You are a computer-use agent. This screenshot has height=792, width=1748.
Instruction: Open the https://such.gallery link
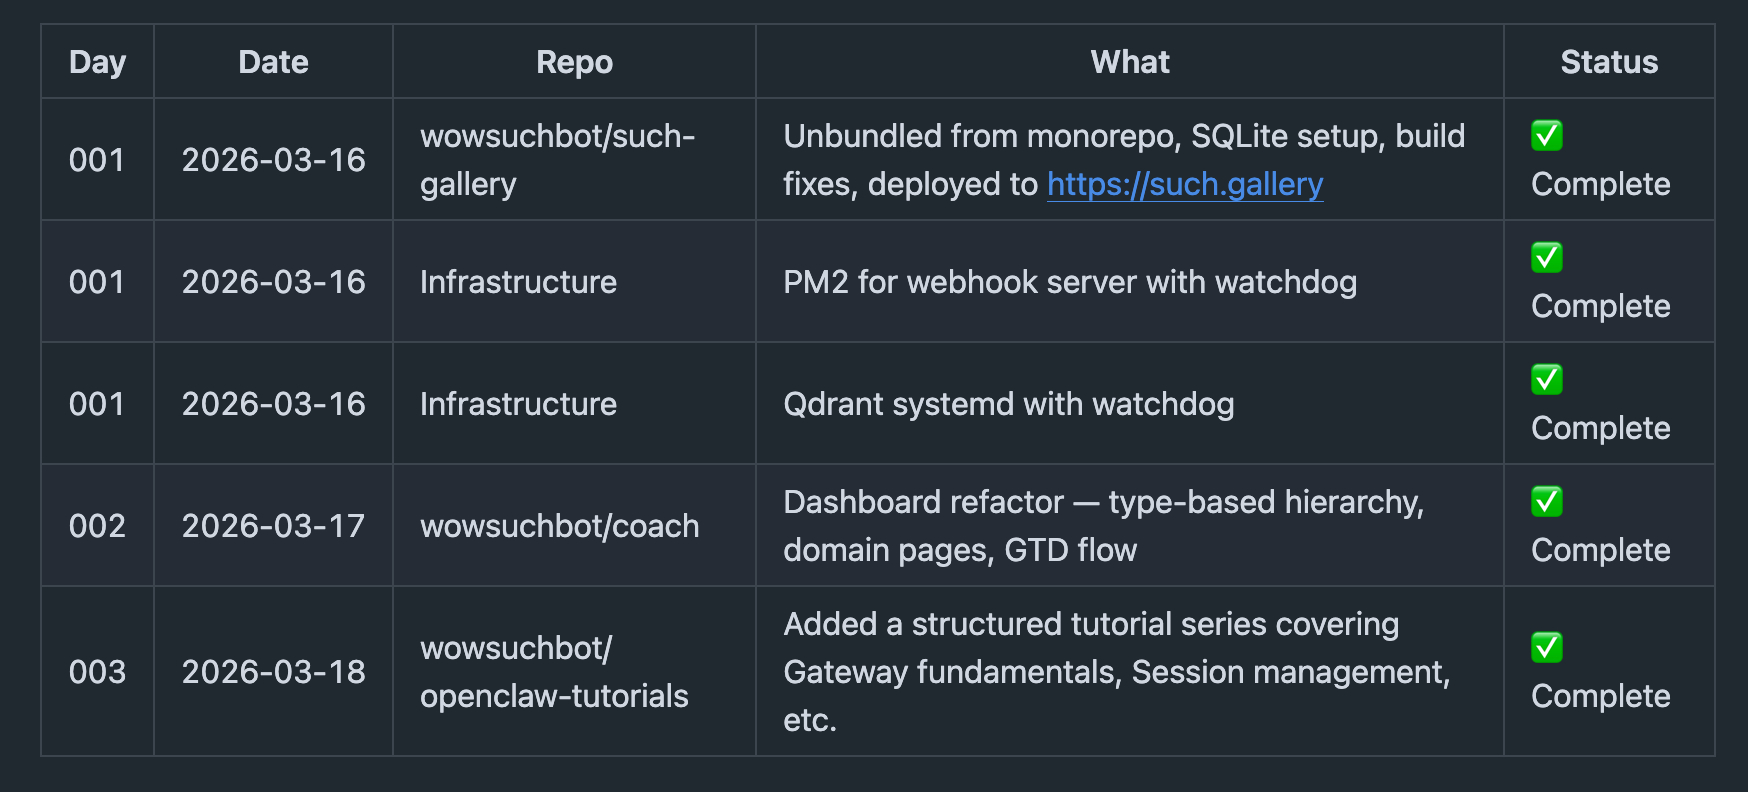pos(1184,184)
